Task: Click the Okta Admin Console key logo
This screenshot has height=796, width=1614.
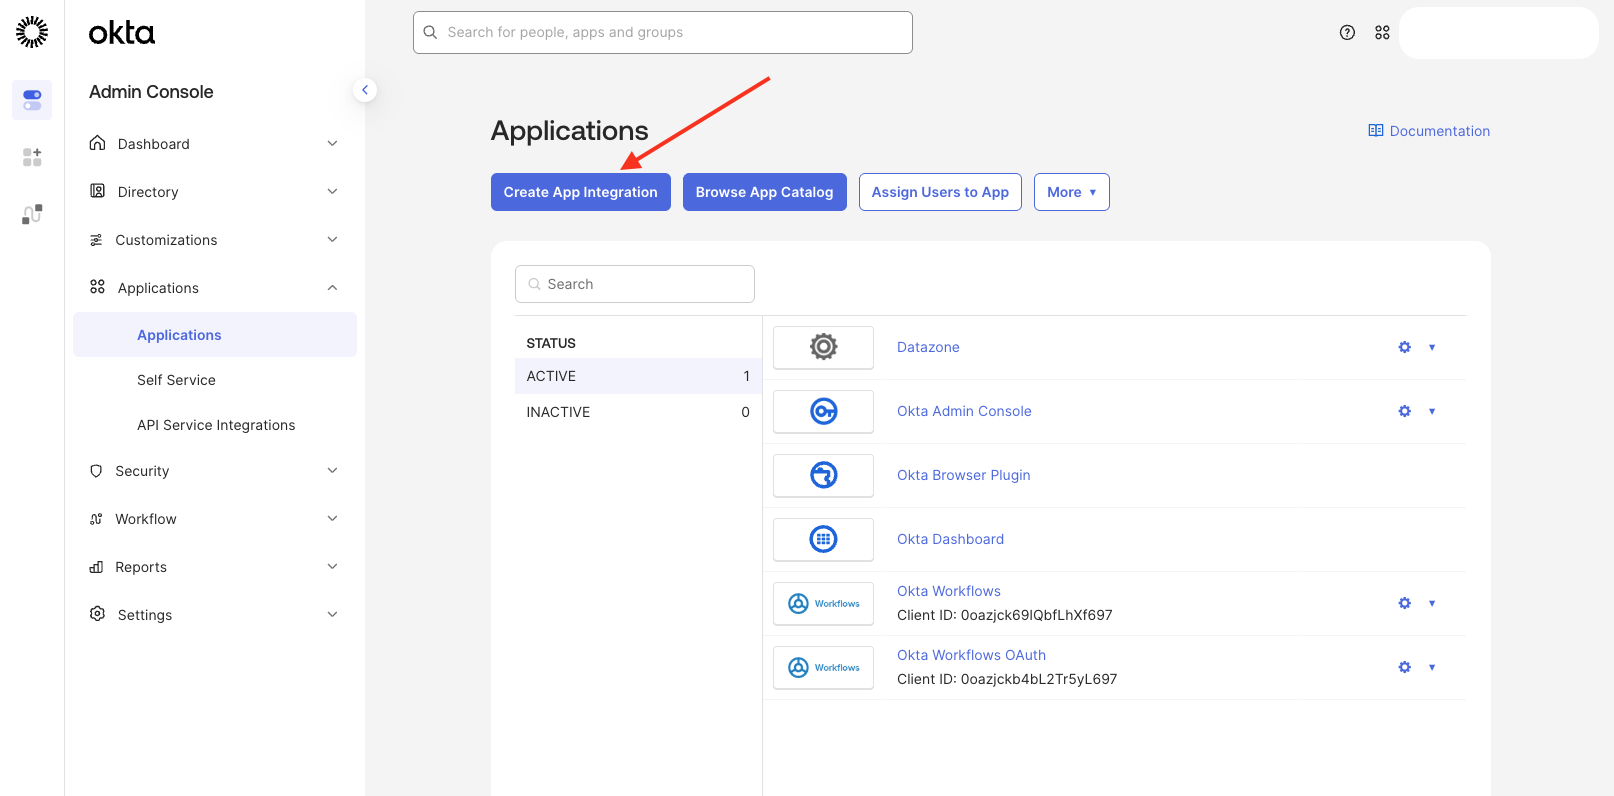Action: [823, 411]
